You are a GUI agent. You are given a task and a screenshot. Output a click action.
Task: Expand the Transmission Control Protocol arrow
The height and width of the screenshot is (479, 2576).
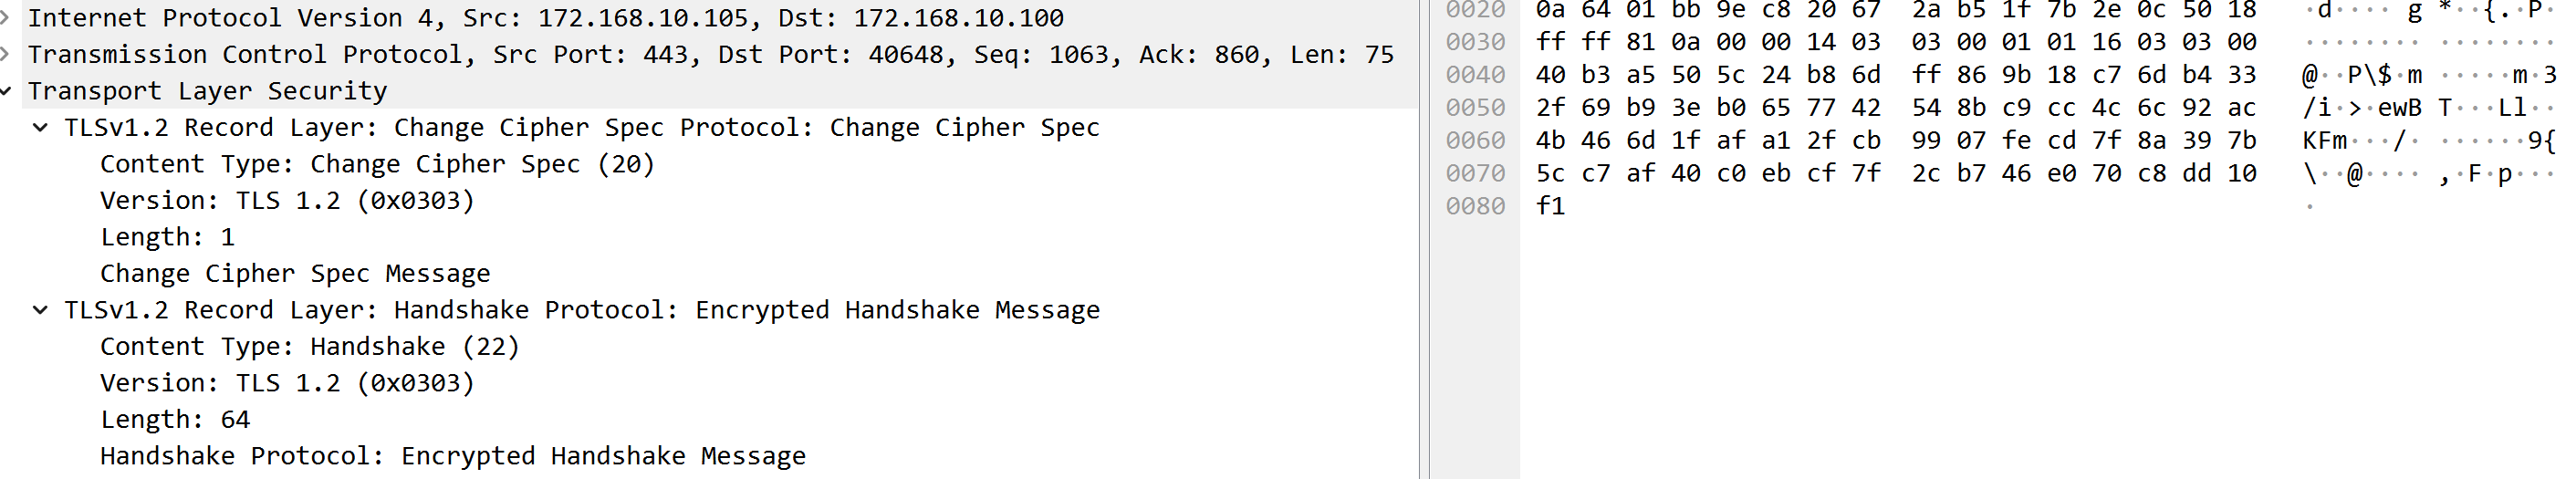point(5,54)
